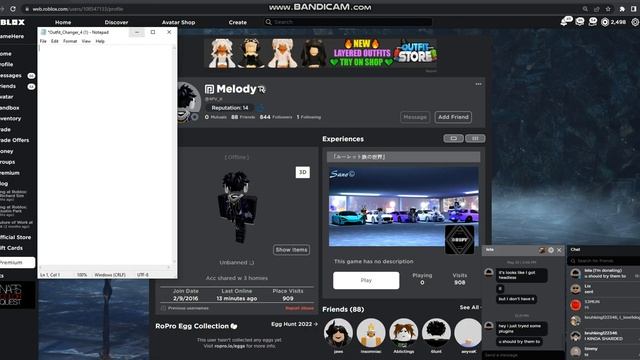This screenshot has height=360, width=640.
Task: Open the Discover tab in Roblox navbar
Action: pyautogui.click(x=116, y=22)
